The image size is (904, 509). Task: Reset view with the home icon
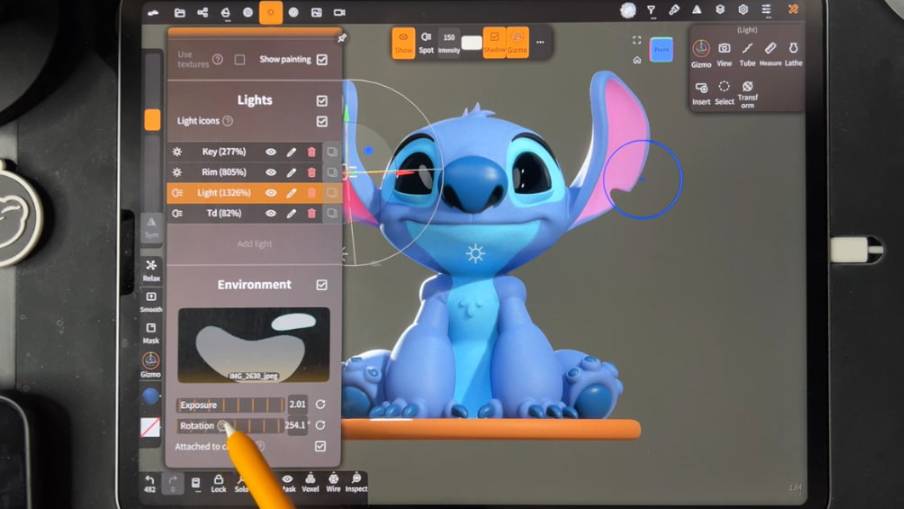pyautogui.click(x=637, y=60)
